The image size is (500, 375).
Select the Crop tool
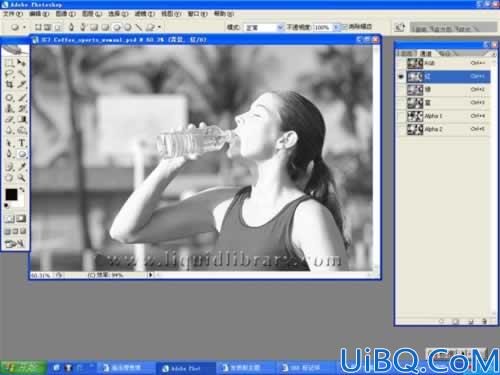[x=9, y=84]
